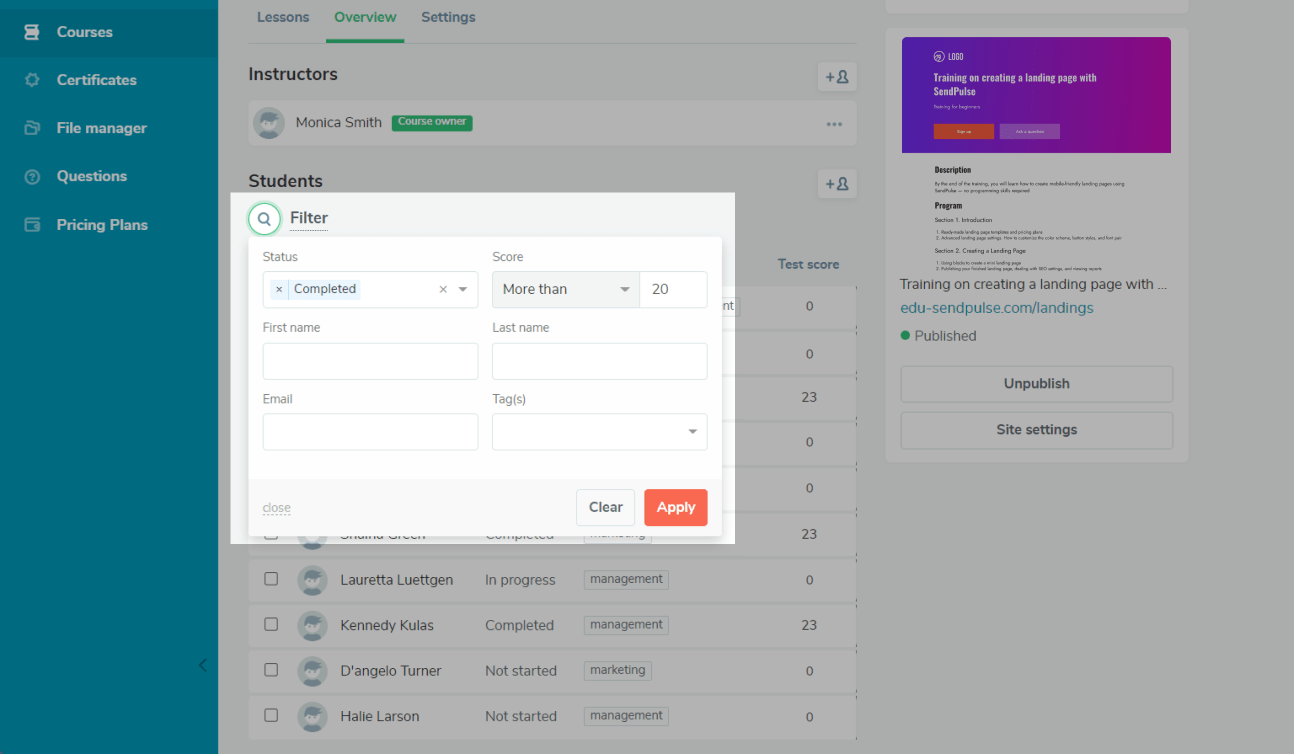Click the Apply filter button
Screen dimensions: 1294x754
[675, 507]
